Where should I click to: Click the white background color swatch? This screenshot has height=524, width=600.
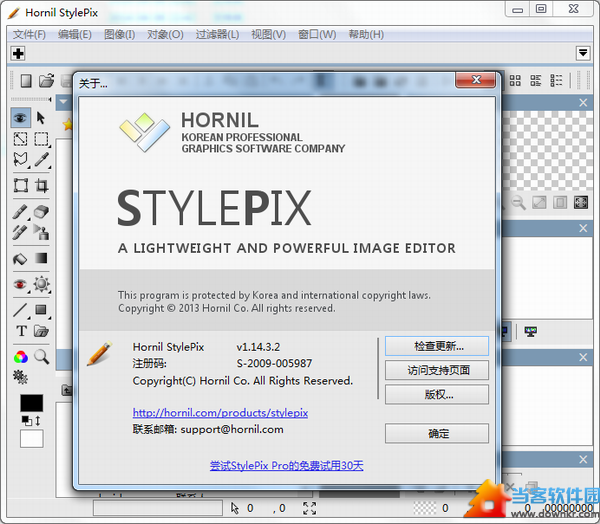(31, 439)
